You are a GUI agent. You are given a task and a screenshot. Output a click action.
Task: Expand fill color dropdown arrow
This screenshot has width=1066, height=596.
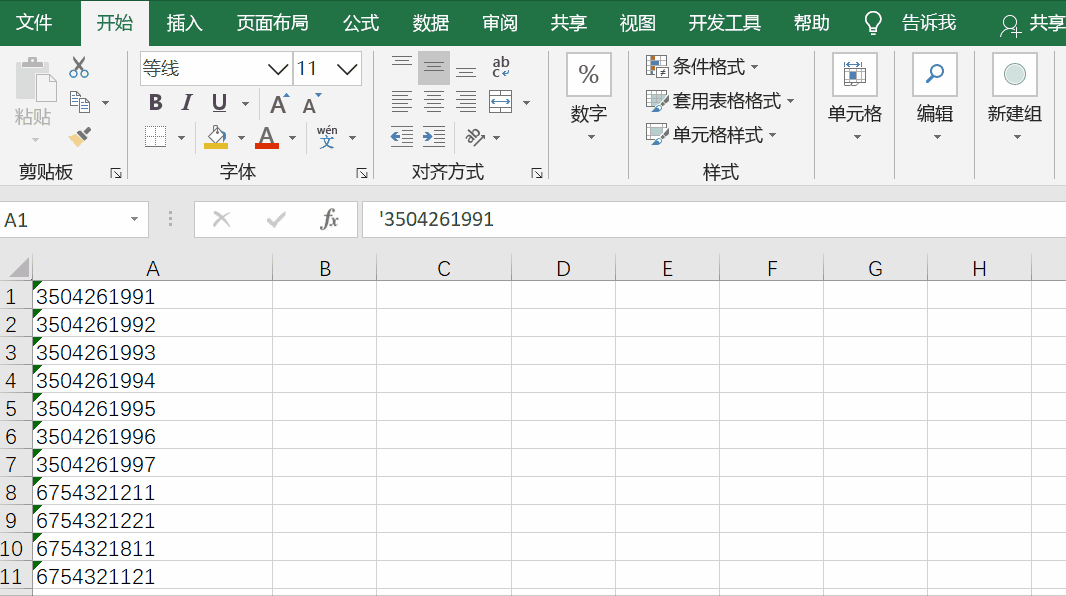(x=241, y=138)
